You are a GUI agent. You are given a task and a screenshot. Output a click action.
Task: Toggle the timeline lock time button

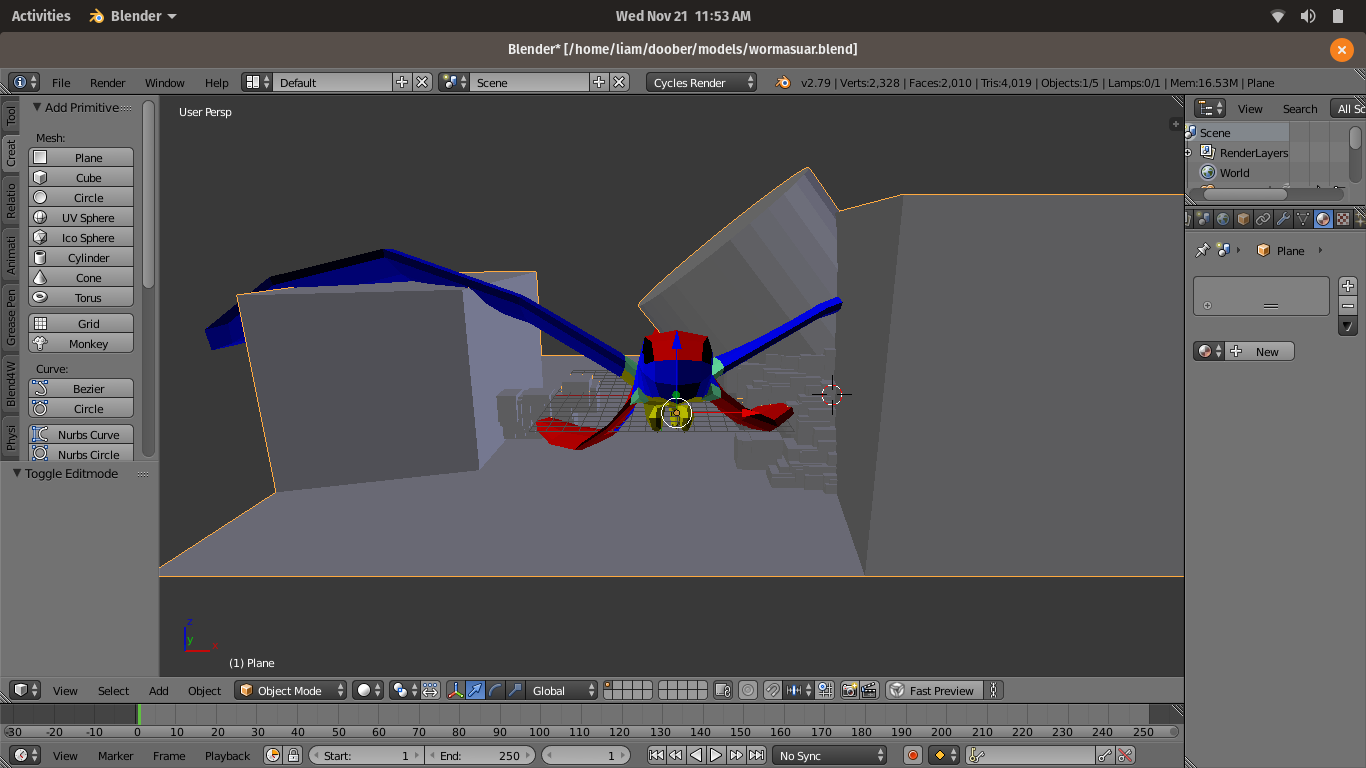point(293,756)
